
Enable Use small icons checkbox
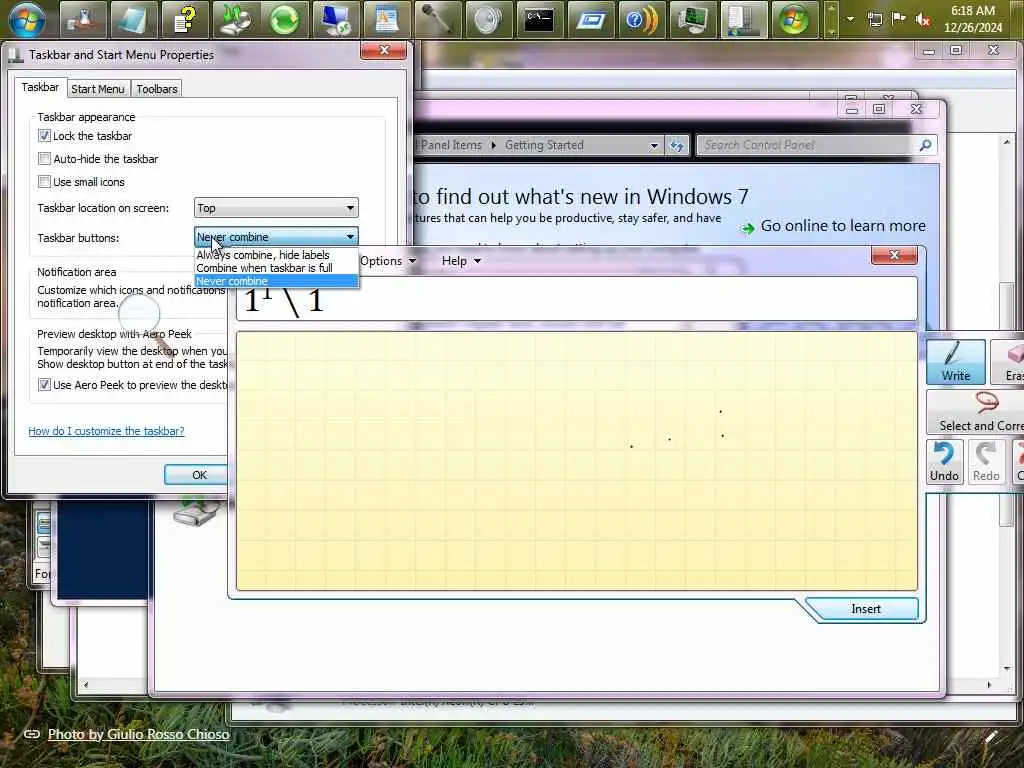(x=44, y=182)
